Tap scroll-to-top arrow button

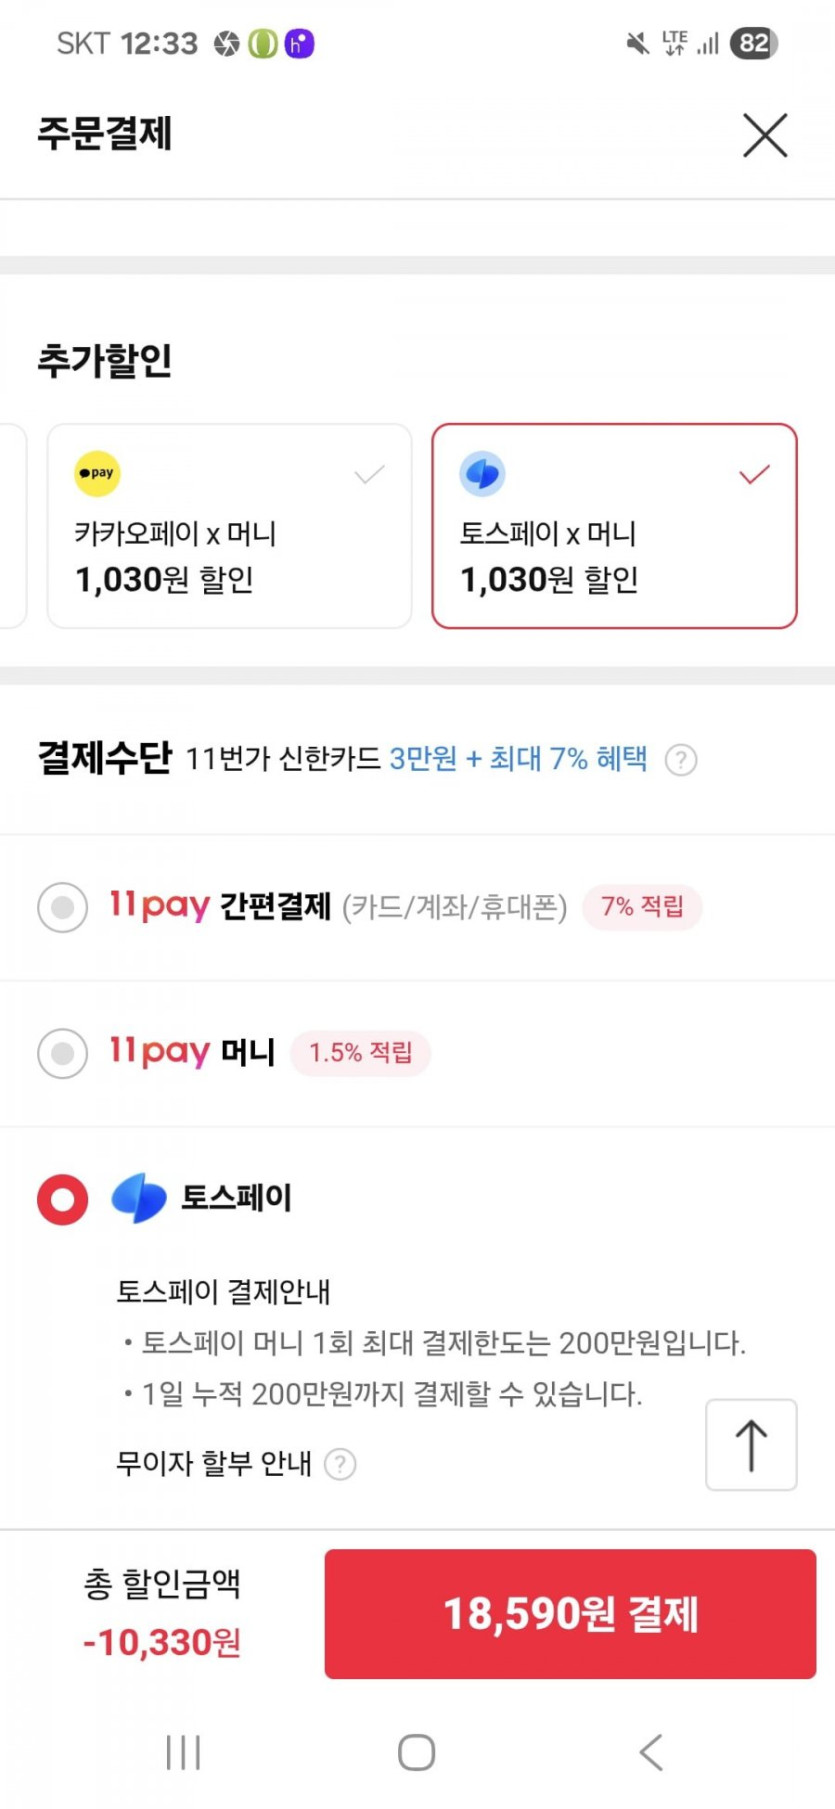click(x=751, y=1445)
